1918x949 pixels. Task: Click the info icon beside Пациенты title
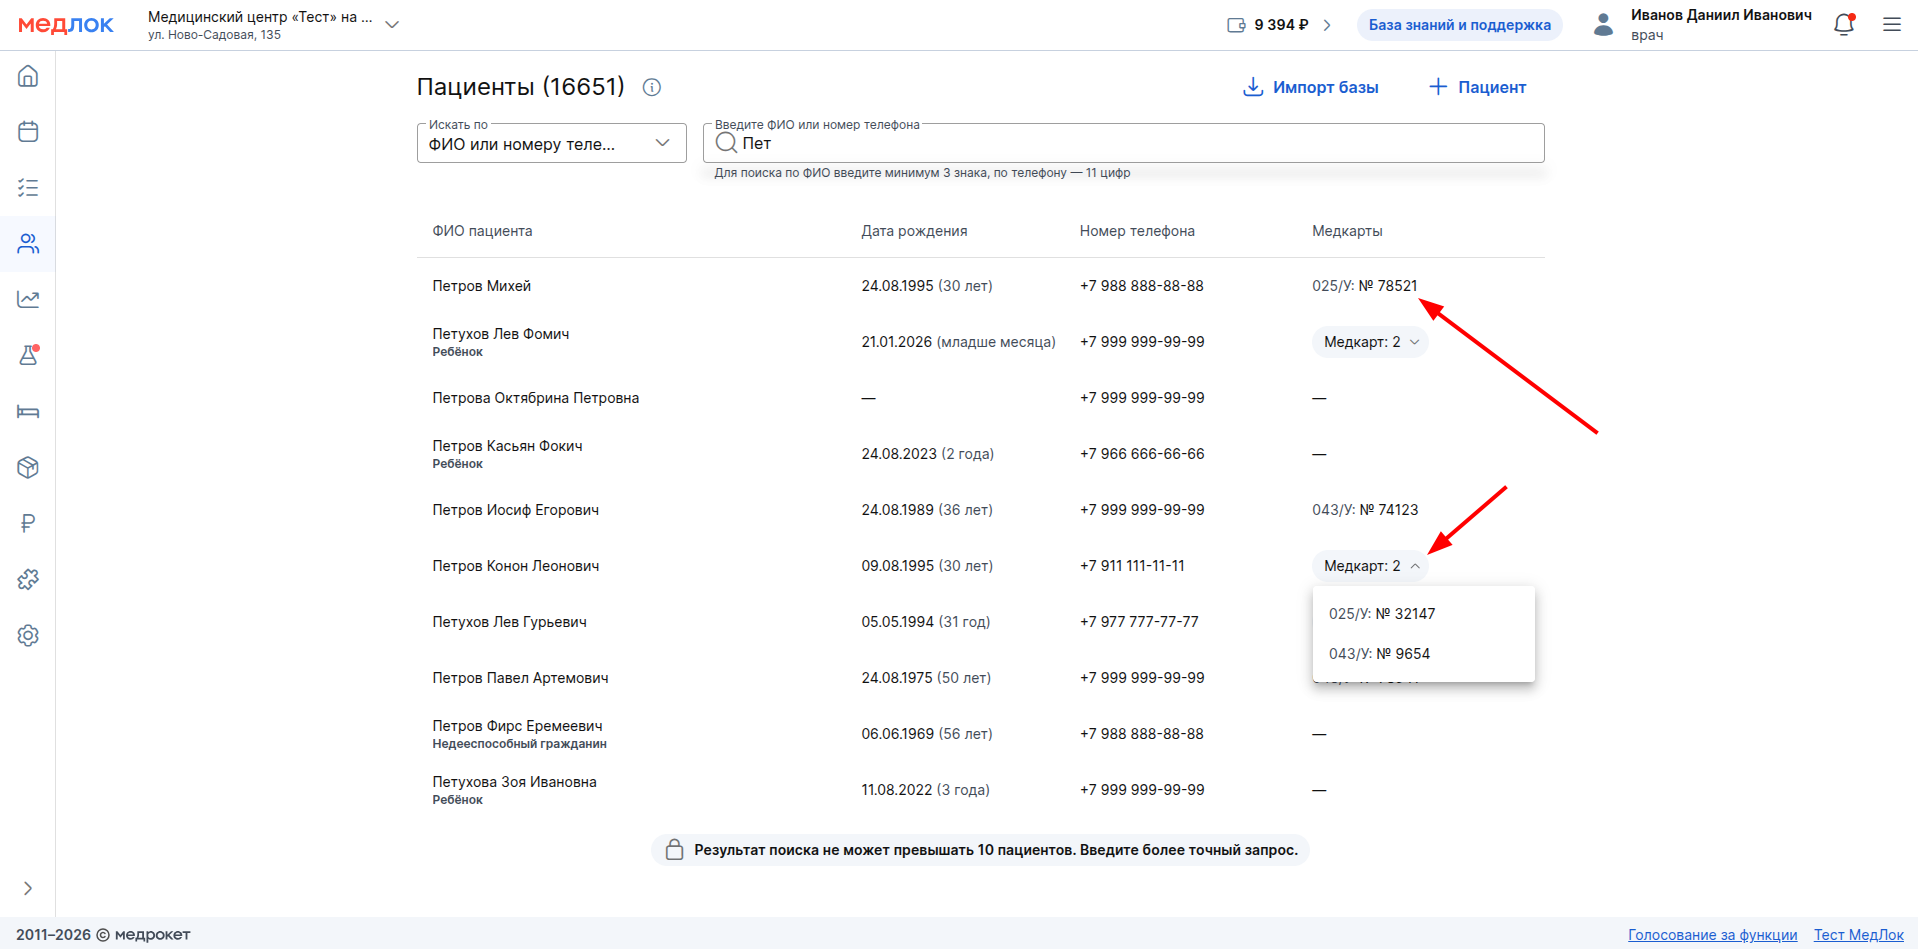coord(652,87)
